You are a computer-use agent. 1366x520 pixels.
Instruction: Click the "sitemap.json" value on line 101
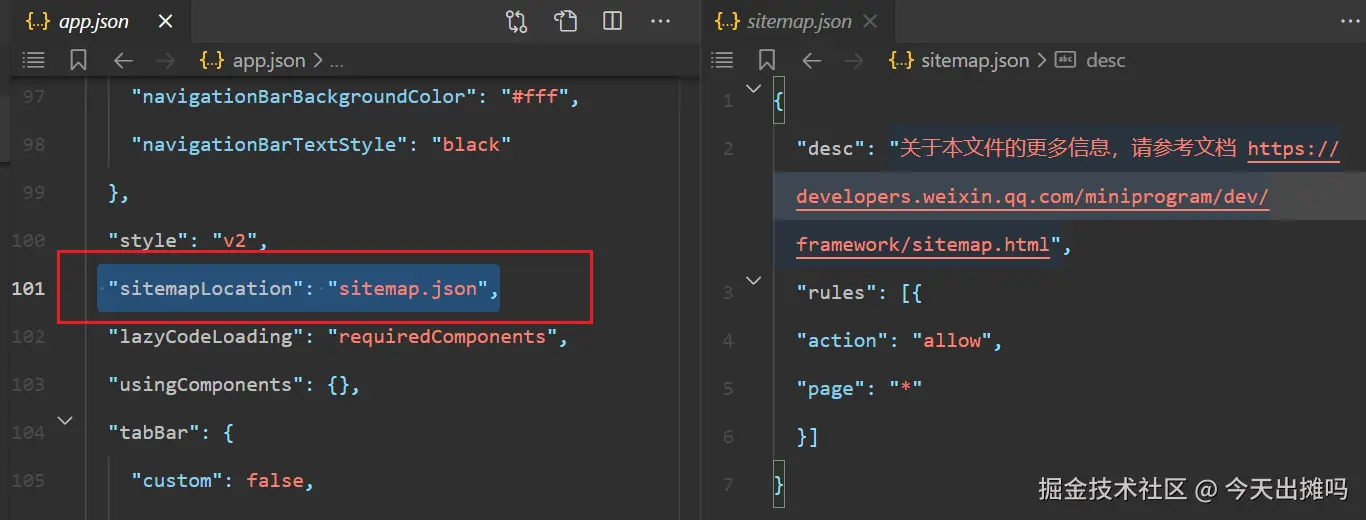click(x=407, y=289)
